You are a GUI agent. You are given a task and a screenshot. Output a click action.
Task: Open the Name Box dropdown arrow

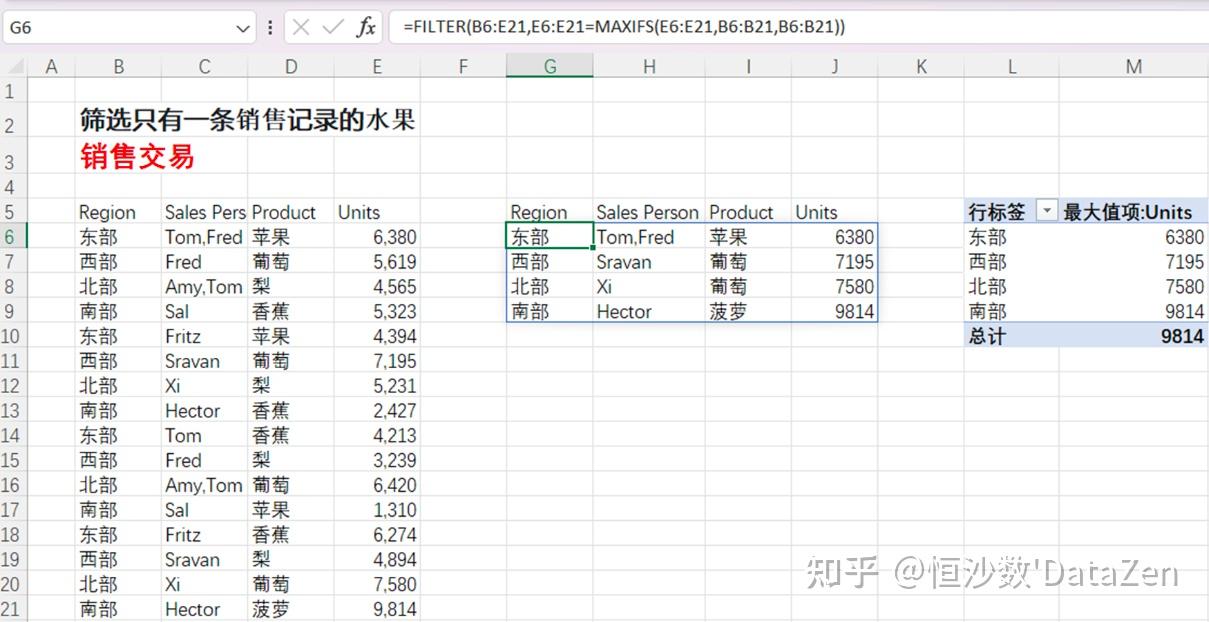coord(243,29)
